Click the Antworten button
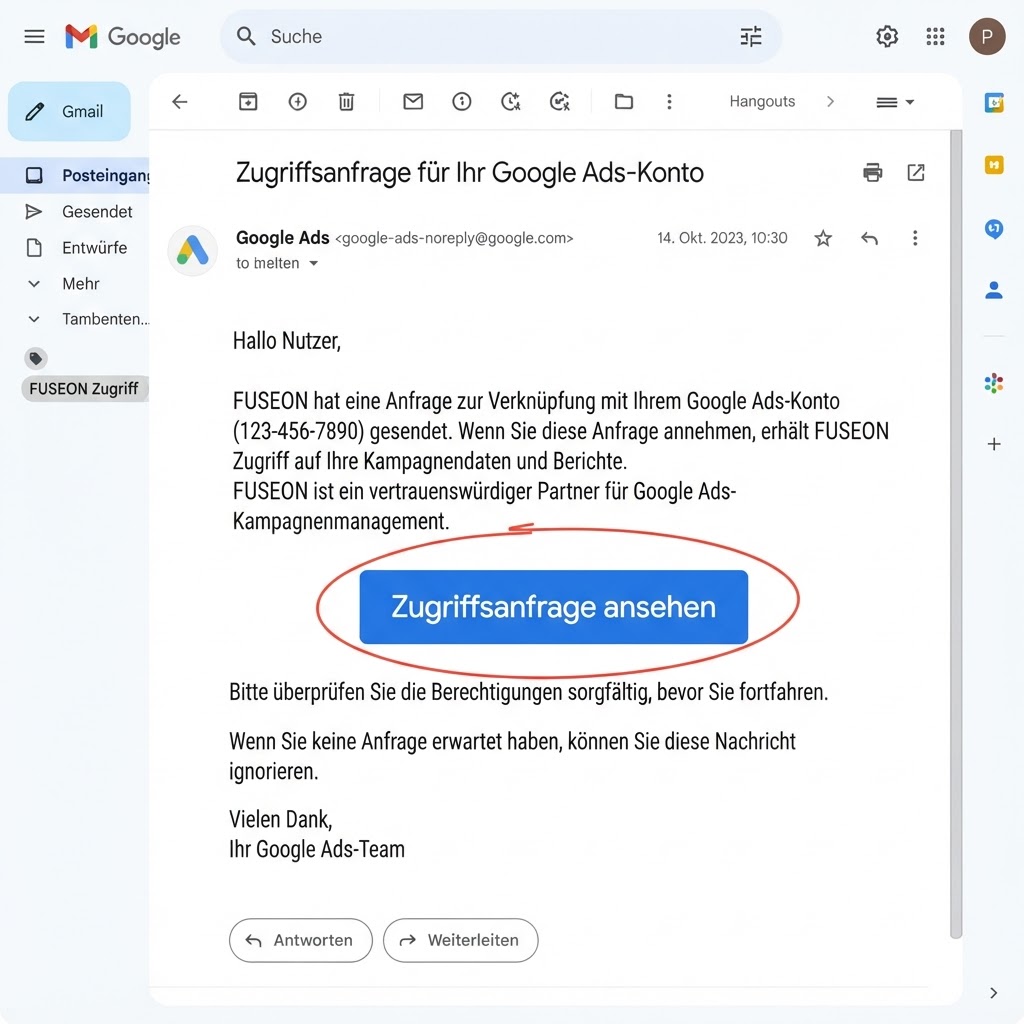1024x1024 pixels. point(300,940)
